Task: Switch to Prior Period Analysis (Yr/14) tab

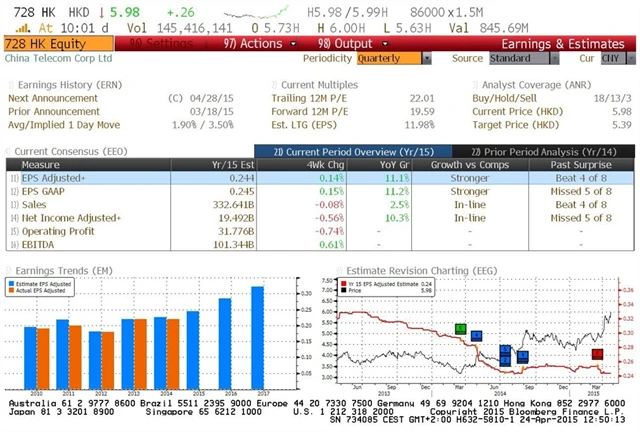Action: click(x=542, y=150)
